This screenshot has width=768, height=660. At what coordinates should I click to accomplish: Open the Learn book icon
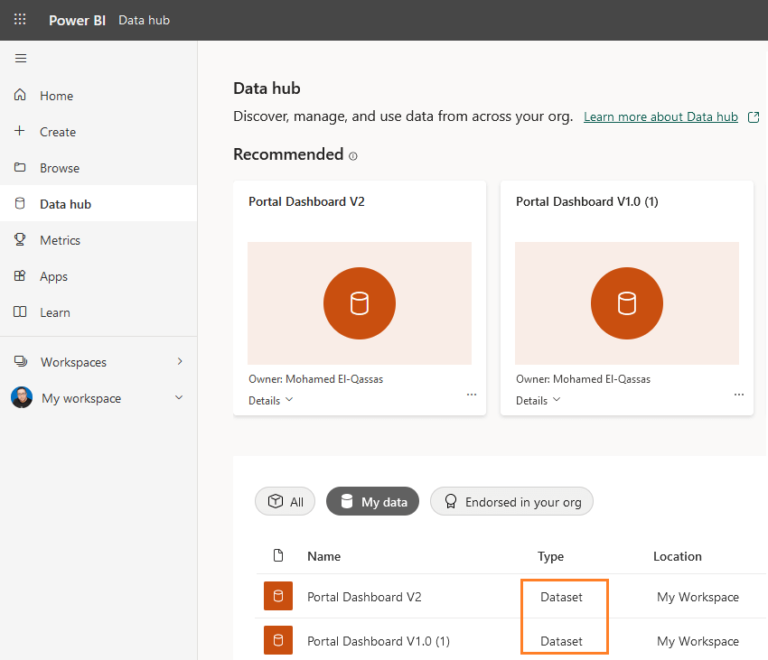[19, 312]
